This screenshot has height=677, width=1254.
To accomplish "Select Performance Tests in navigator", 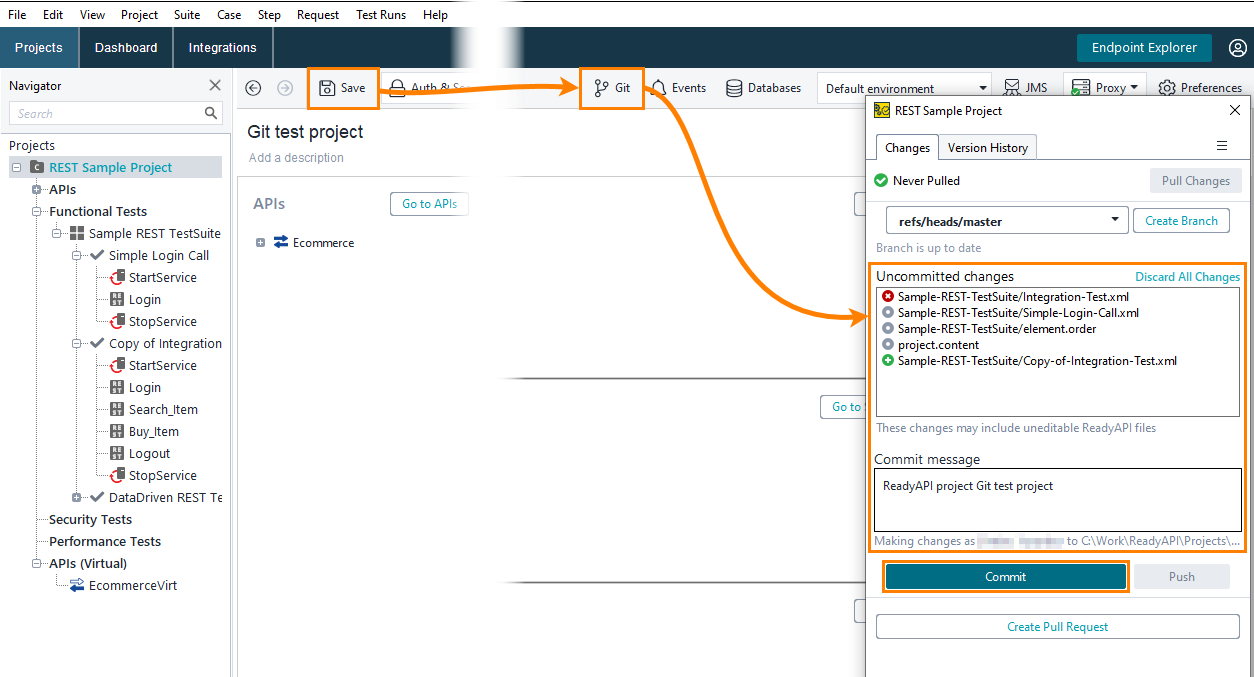I will [105, 541].
